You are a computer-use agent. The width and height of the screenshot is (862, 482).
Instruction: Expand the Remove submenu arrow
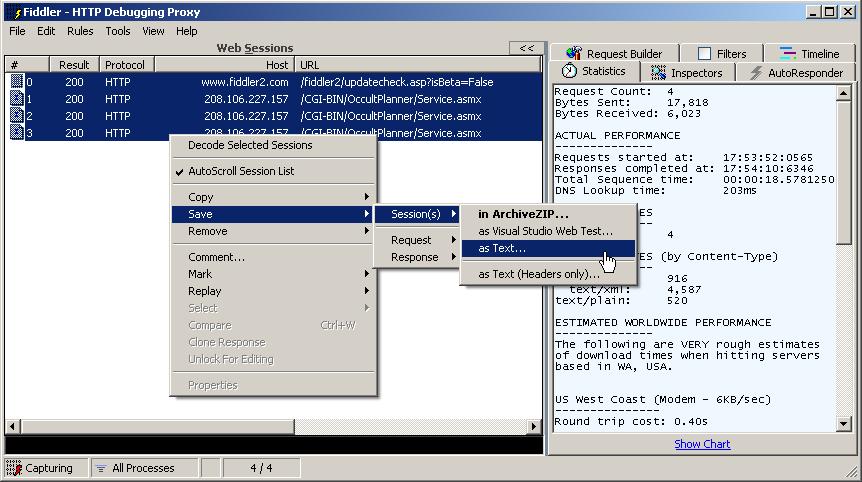click(366, 231)
